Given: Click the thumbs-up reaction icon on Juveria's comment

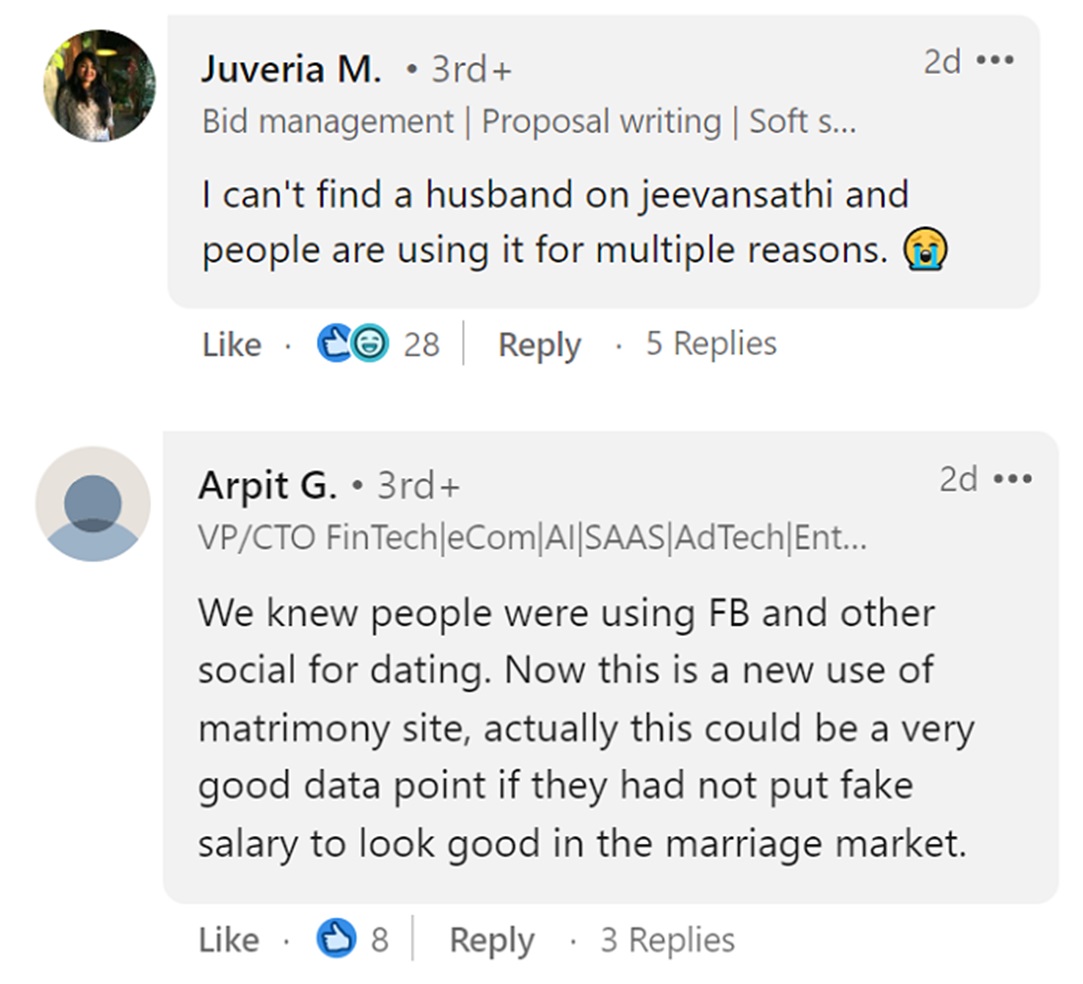Looking at the screenshot, I should point(333,344).
